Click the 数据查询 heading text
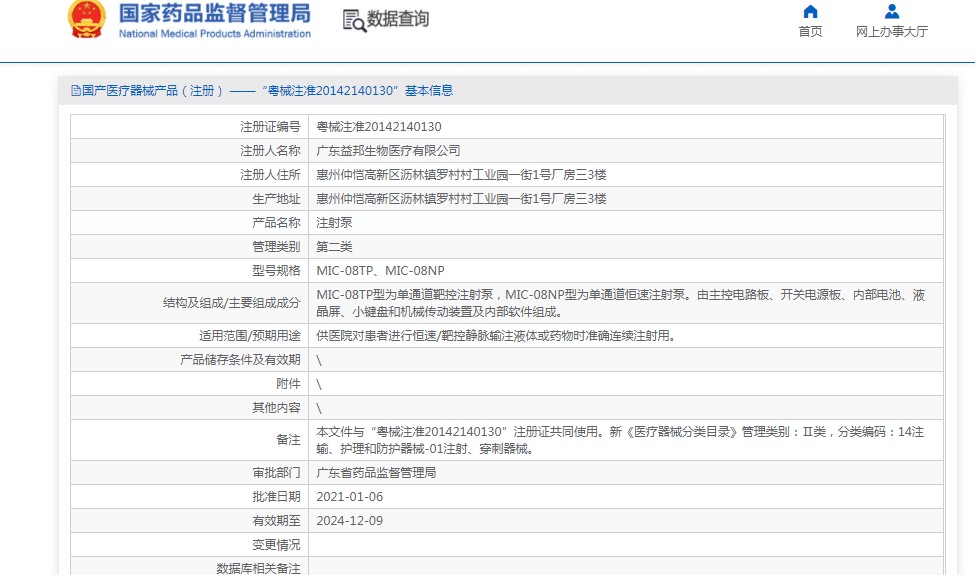975x575 pixels. 398,19
